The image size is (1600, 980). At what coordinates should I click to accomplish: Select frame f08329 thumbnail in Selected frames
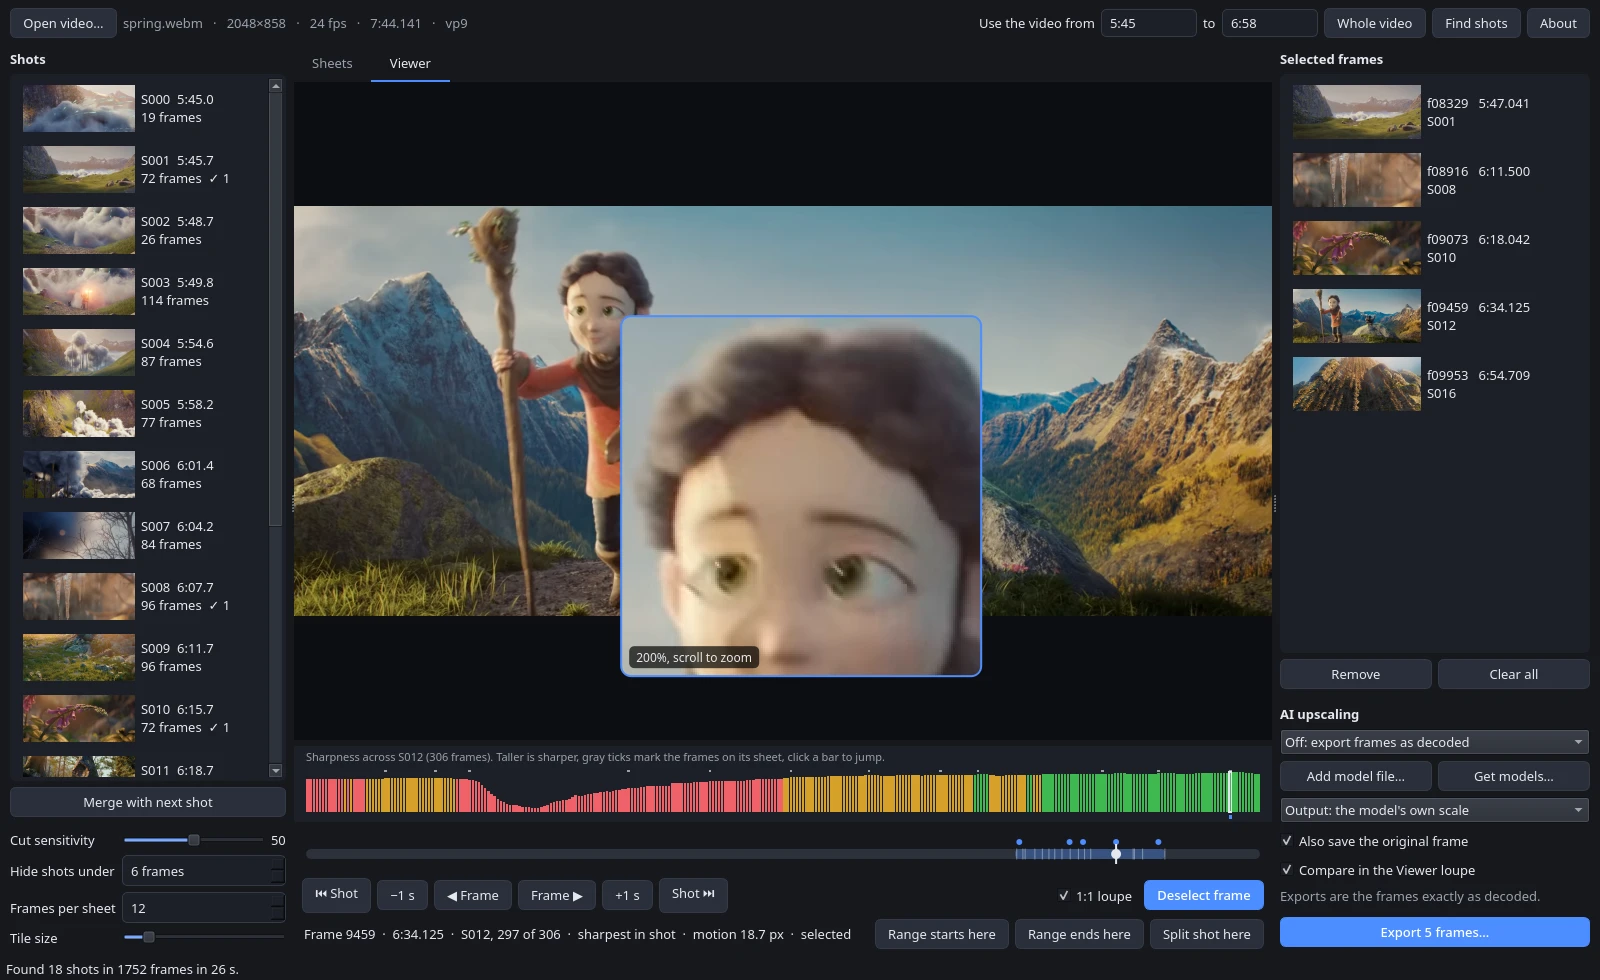coord(1357,112)
